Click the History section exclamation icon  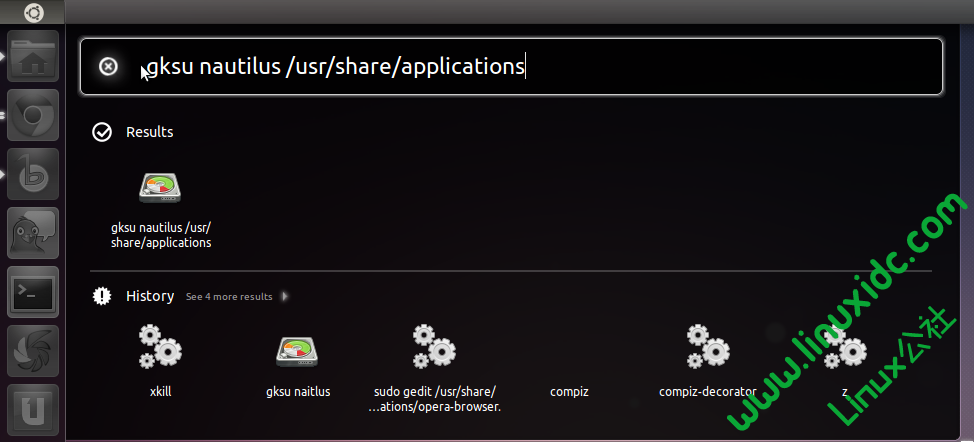(102, 296)
